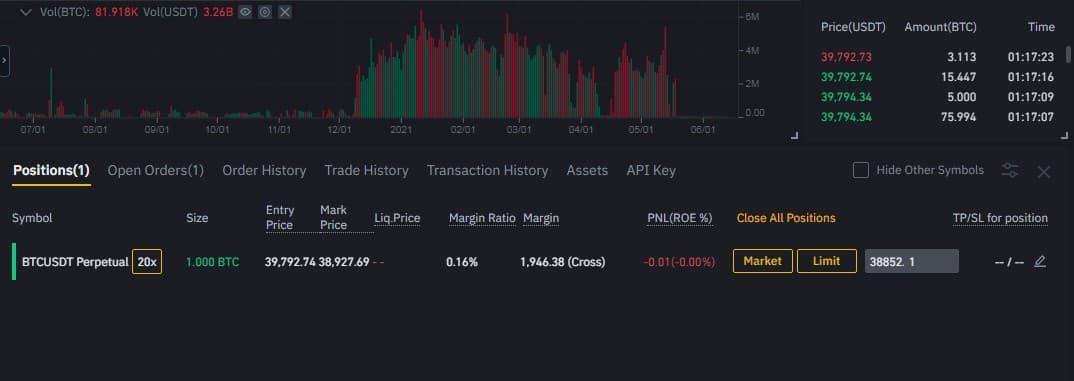Remove the volume indicator with X icon
This screenshot has height=381, width=1074.
coord(285,12)
